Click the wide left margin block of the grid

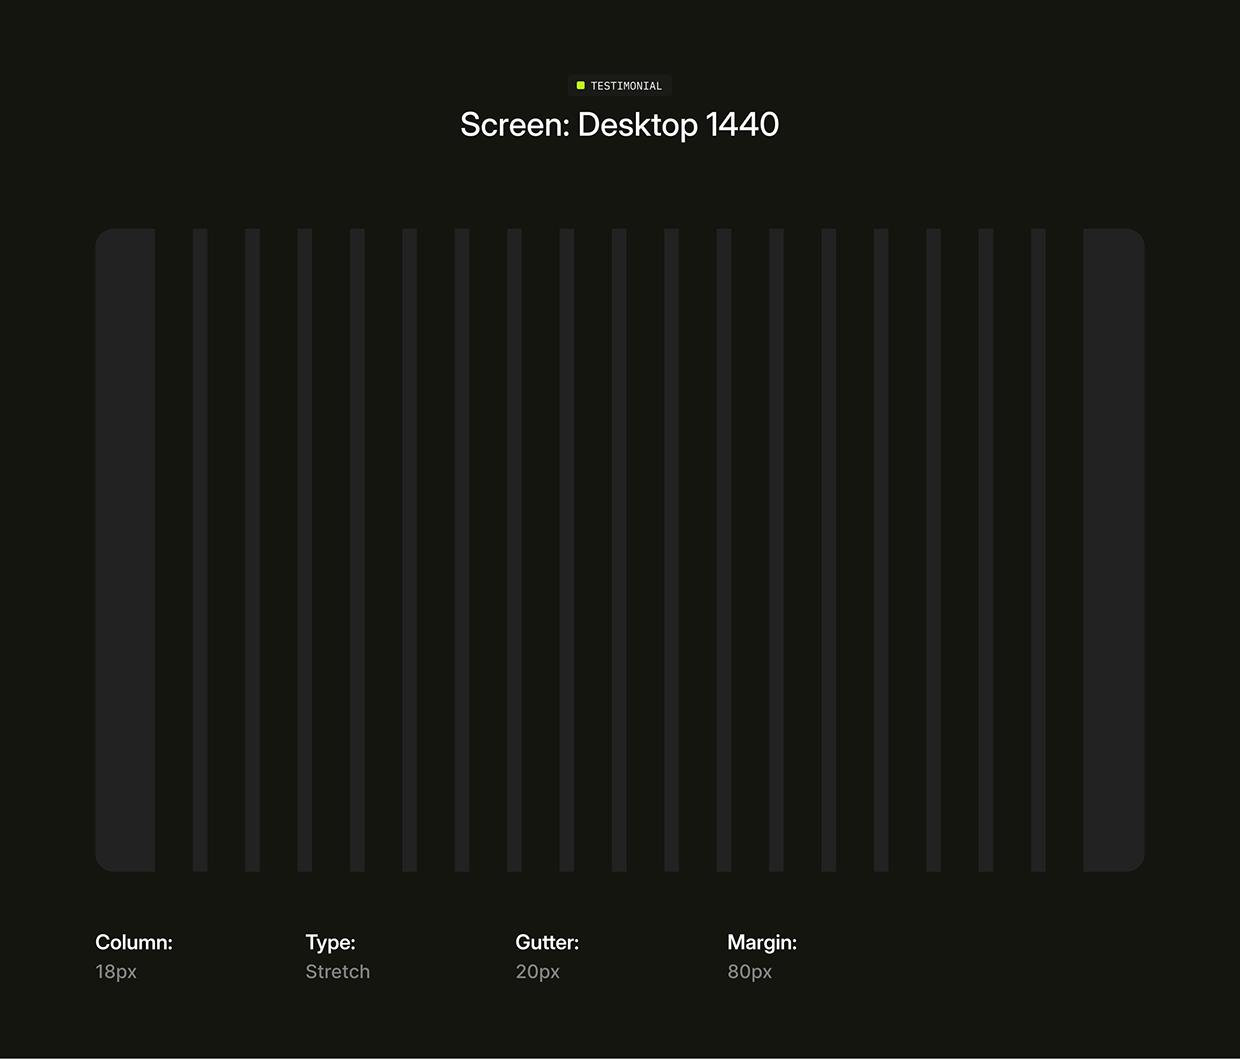125,550
